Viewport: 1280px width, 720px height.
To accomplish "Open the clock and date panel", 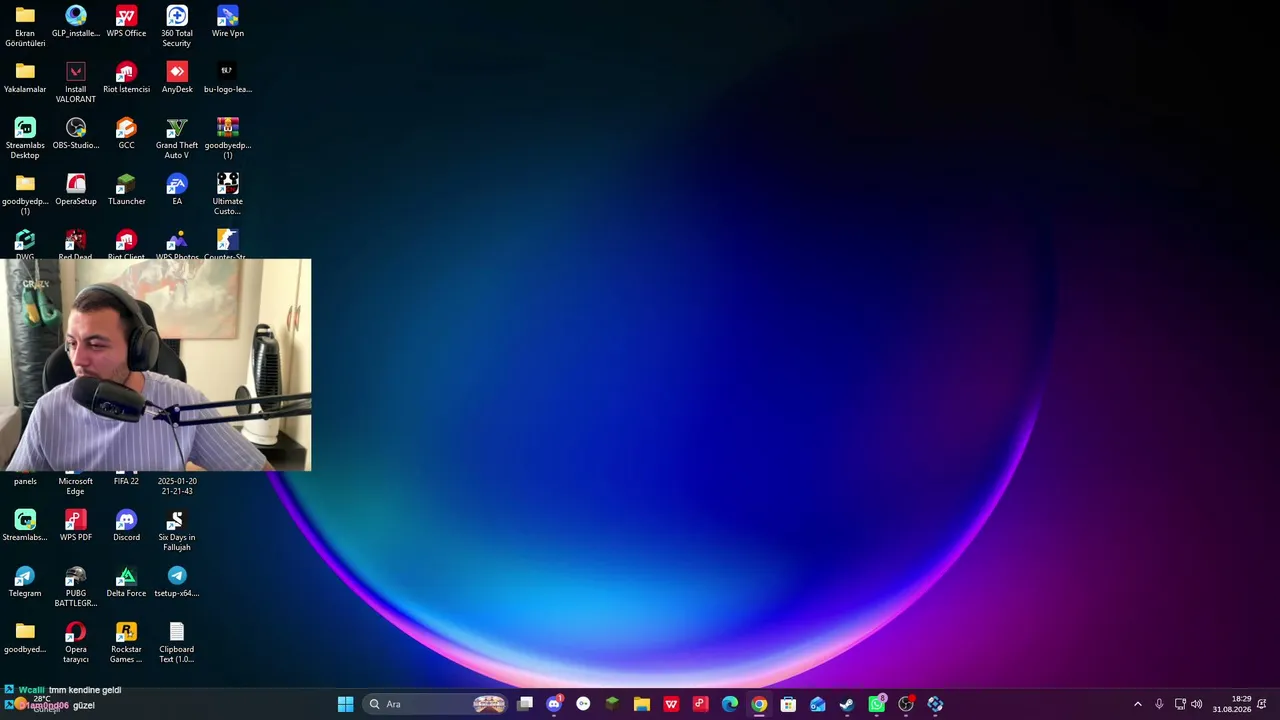I will (x=1232, y=704).
